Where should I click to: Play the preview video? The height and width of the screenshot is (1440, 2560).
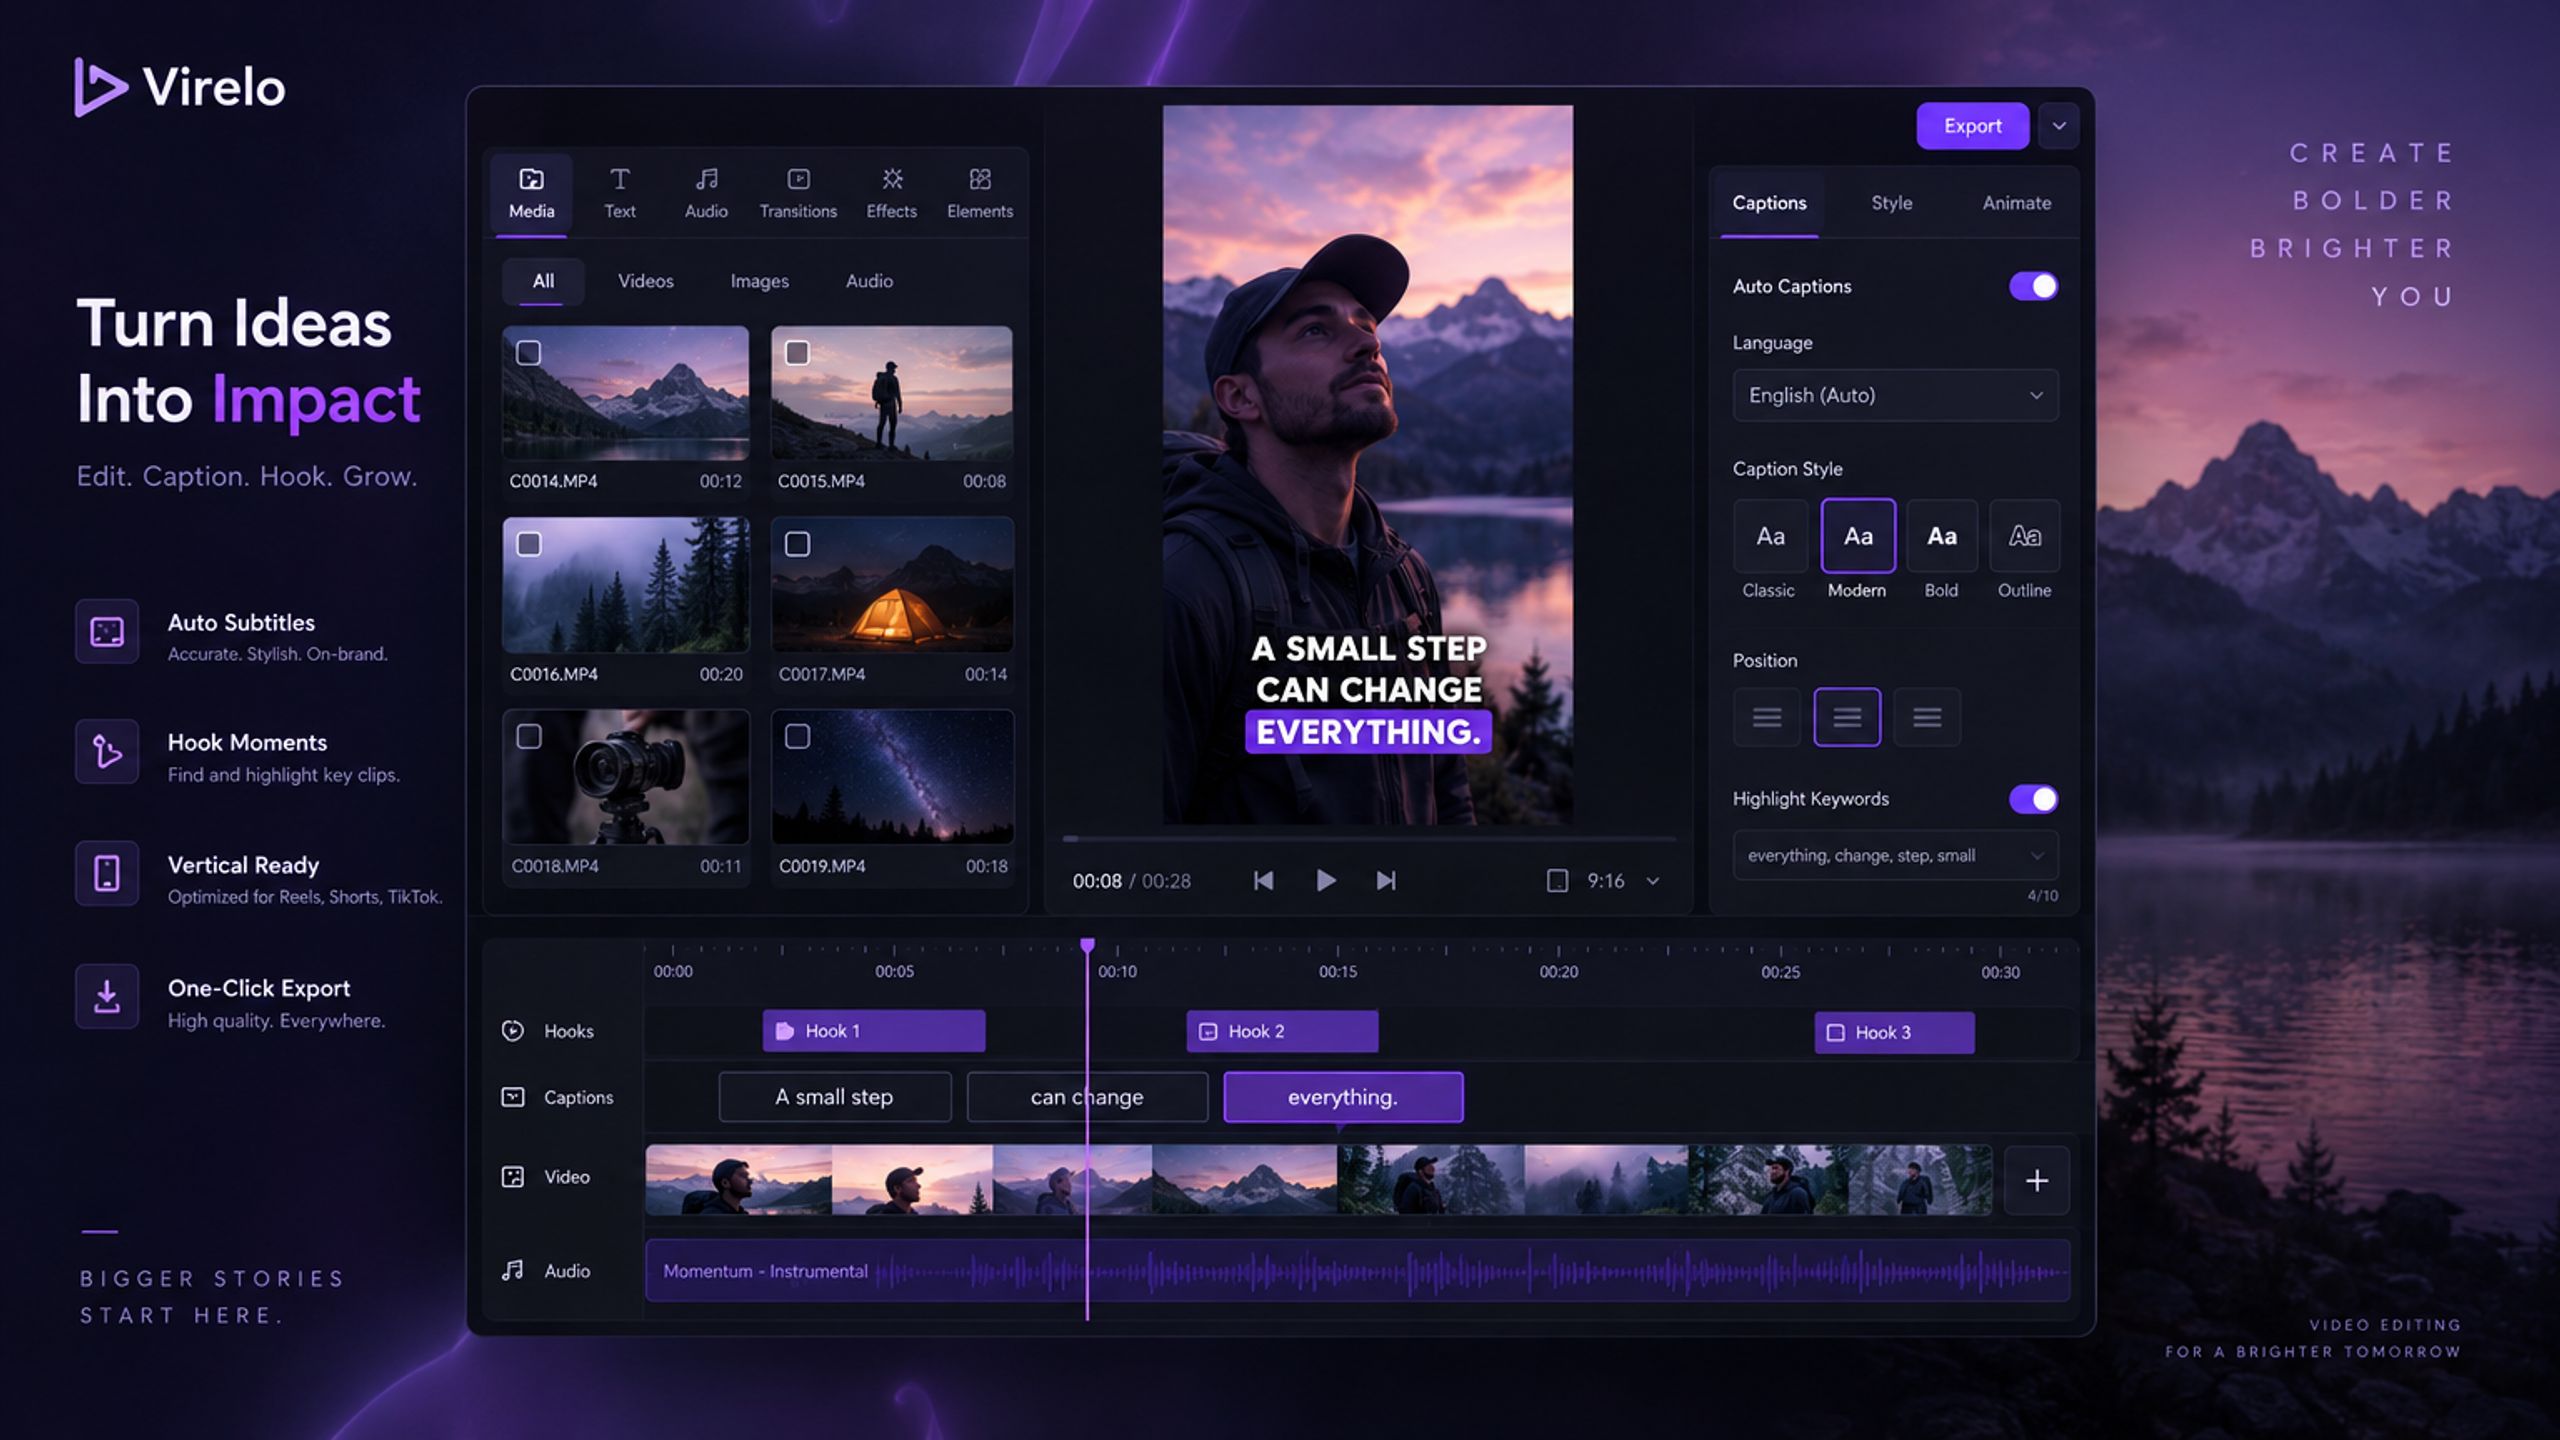[x=1325, y=880]
